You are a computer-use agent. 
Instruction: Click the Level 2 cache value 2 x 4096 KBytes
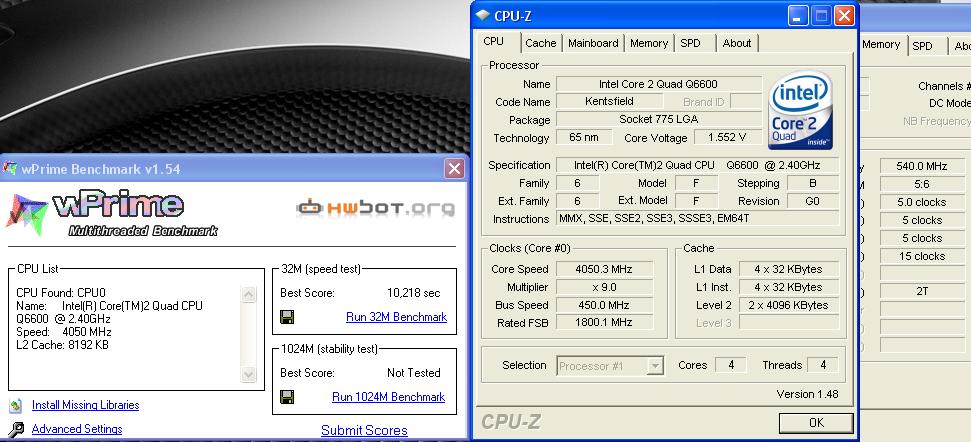790,305
